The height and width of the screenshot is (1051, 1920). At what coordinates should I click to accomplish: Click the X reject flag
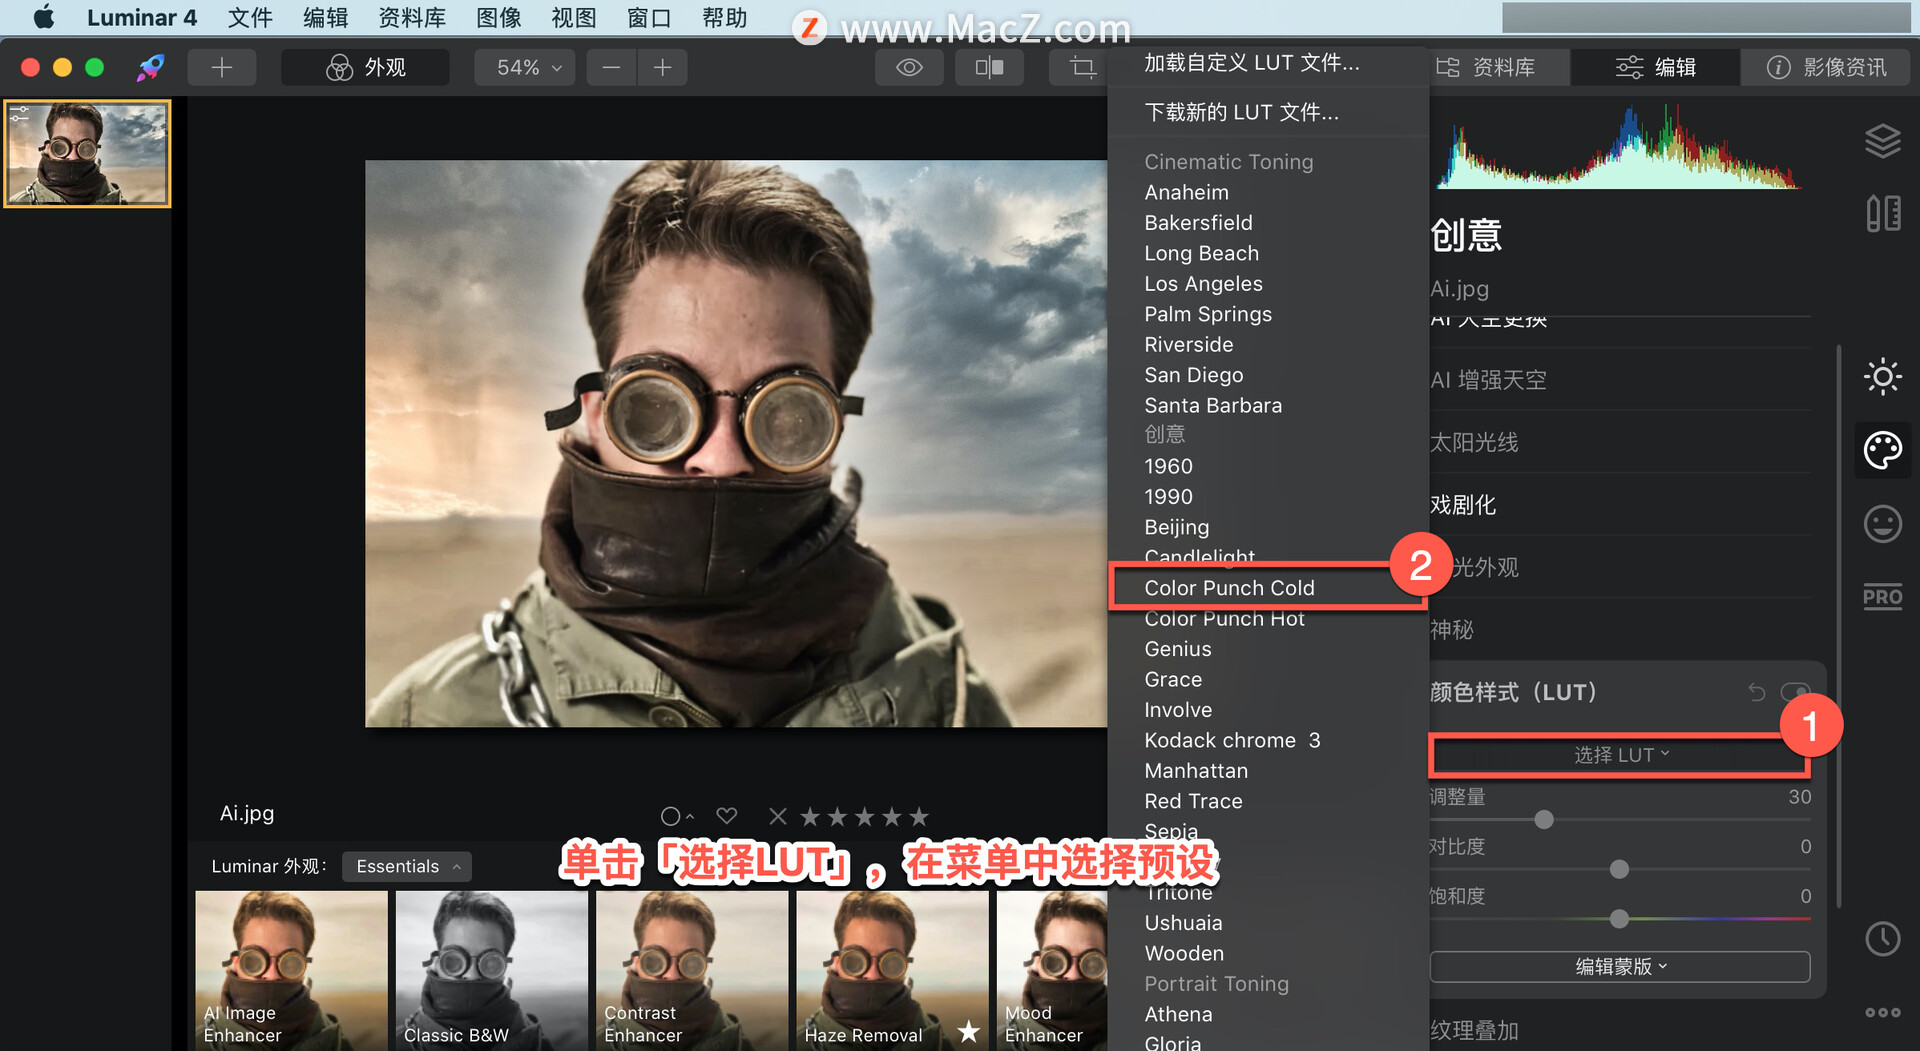[778, 816]
